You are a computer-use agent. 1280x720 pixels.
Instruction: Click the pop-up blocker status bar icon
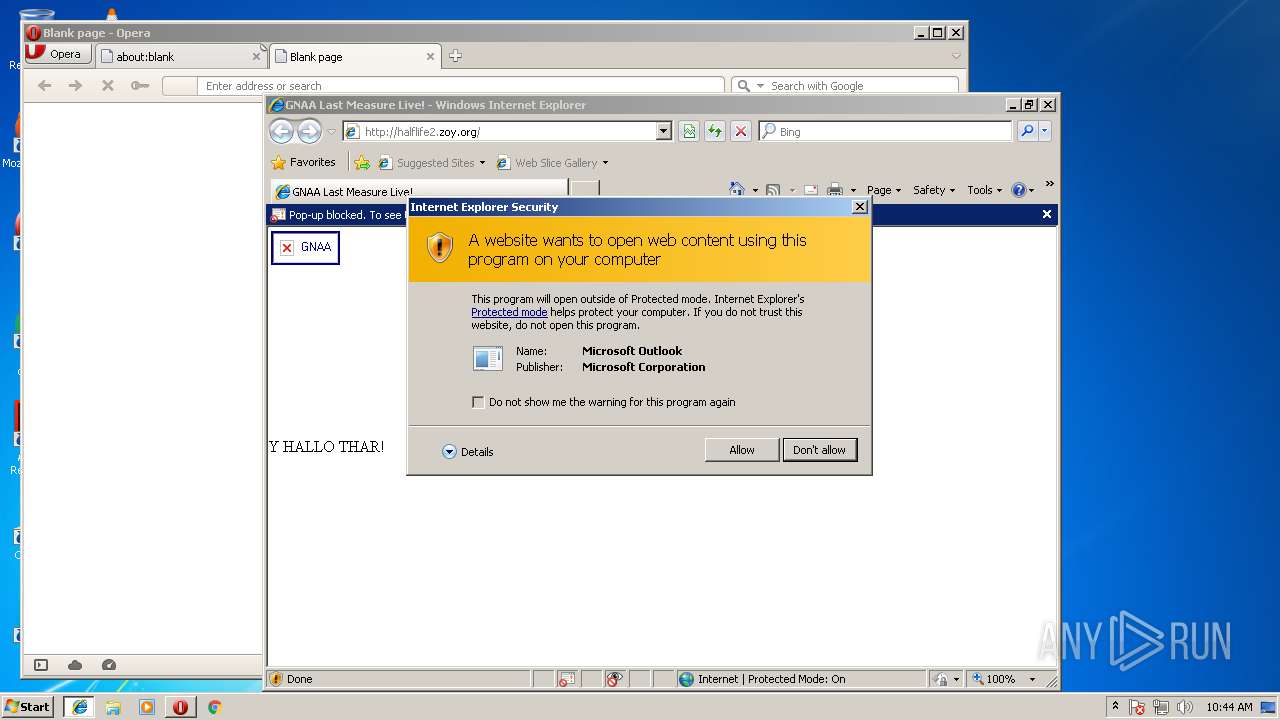566,679
